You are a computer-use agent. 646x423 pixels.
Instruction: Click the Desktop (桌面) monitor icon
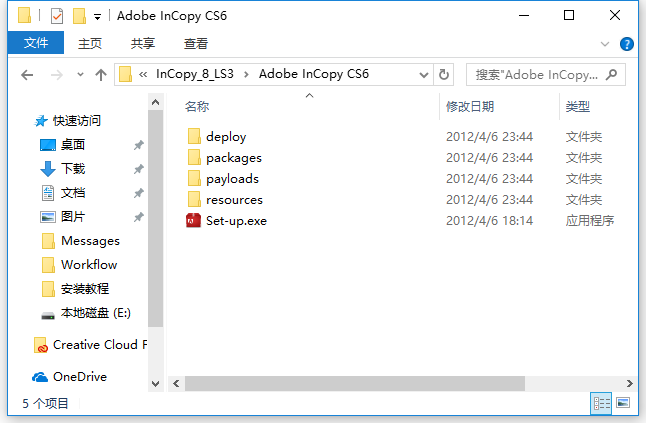pos(48,145)
